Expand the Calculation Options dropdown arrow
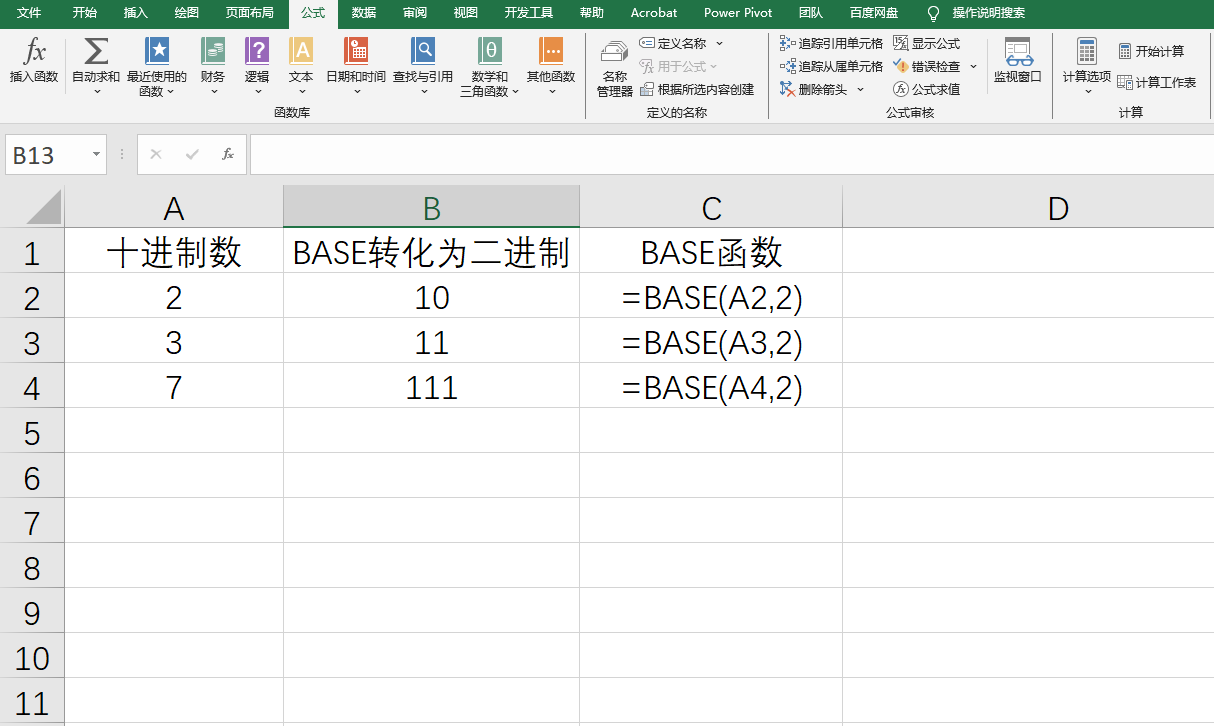 tap(1087, 91)
